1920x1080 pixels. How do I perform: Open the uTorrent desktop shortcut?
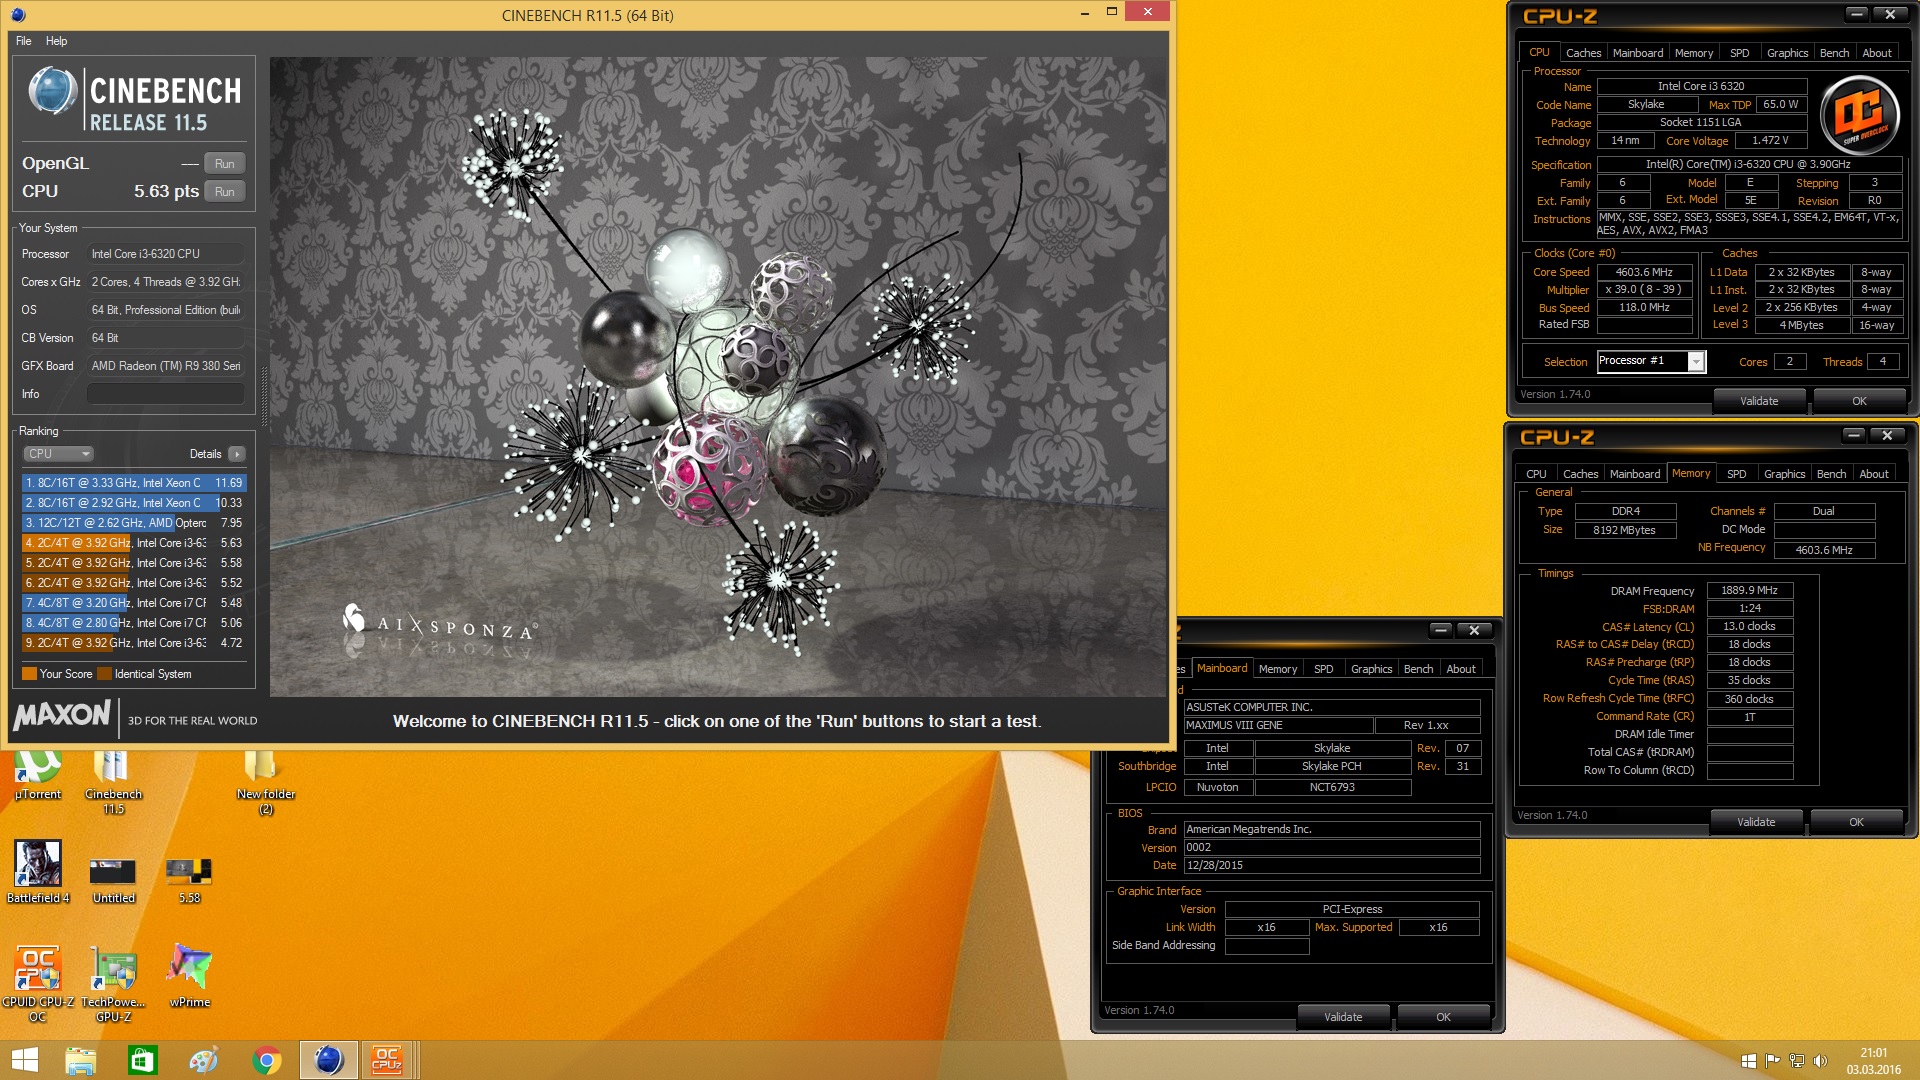(x=38, y=774)
